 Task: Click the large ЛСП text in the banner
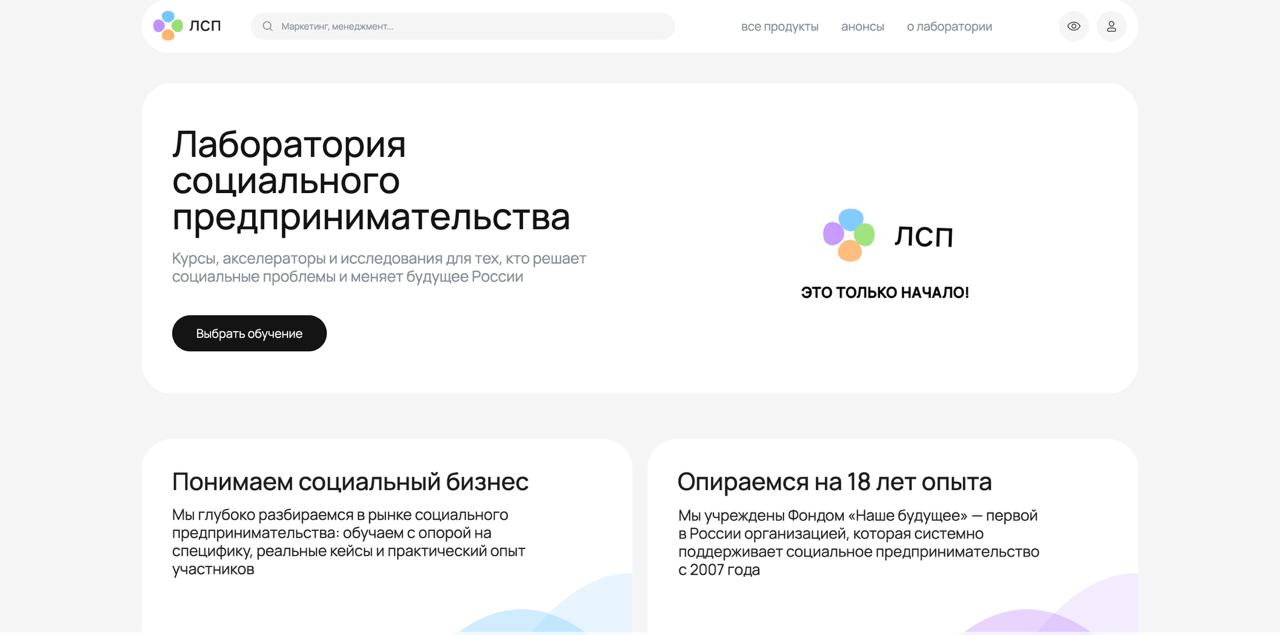tap(923, 237)
